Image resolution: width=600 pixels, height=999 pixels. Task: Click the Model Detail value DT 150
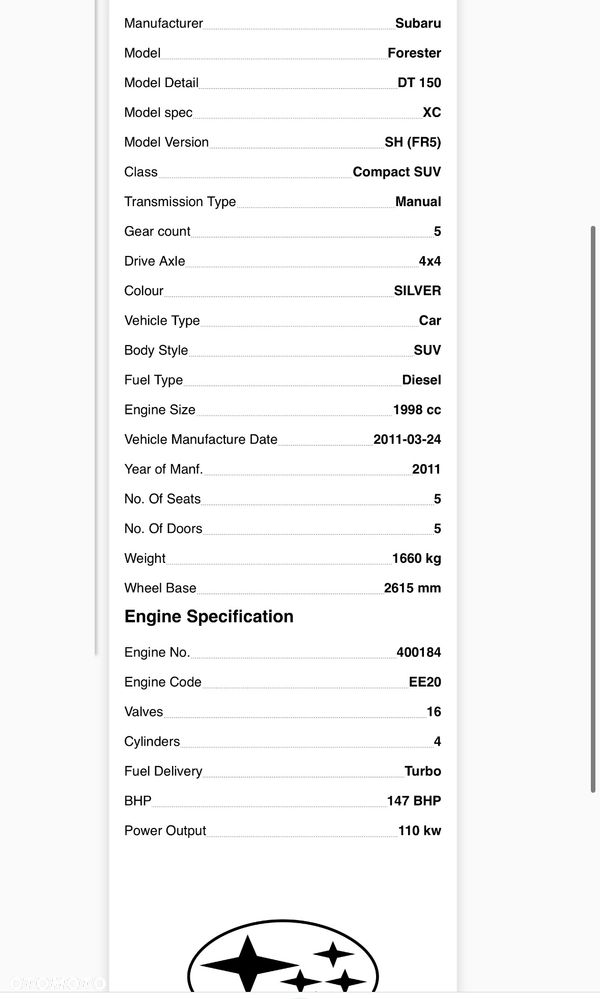[x=419, y=82]
